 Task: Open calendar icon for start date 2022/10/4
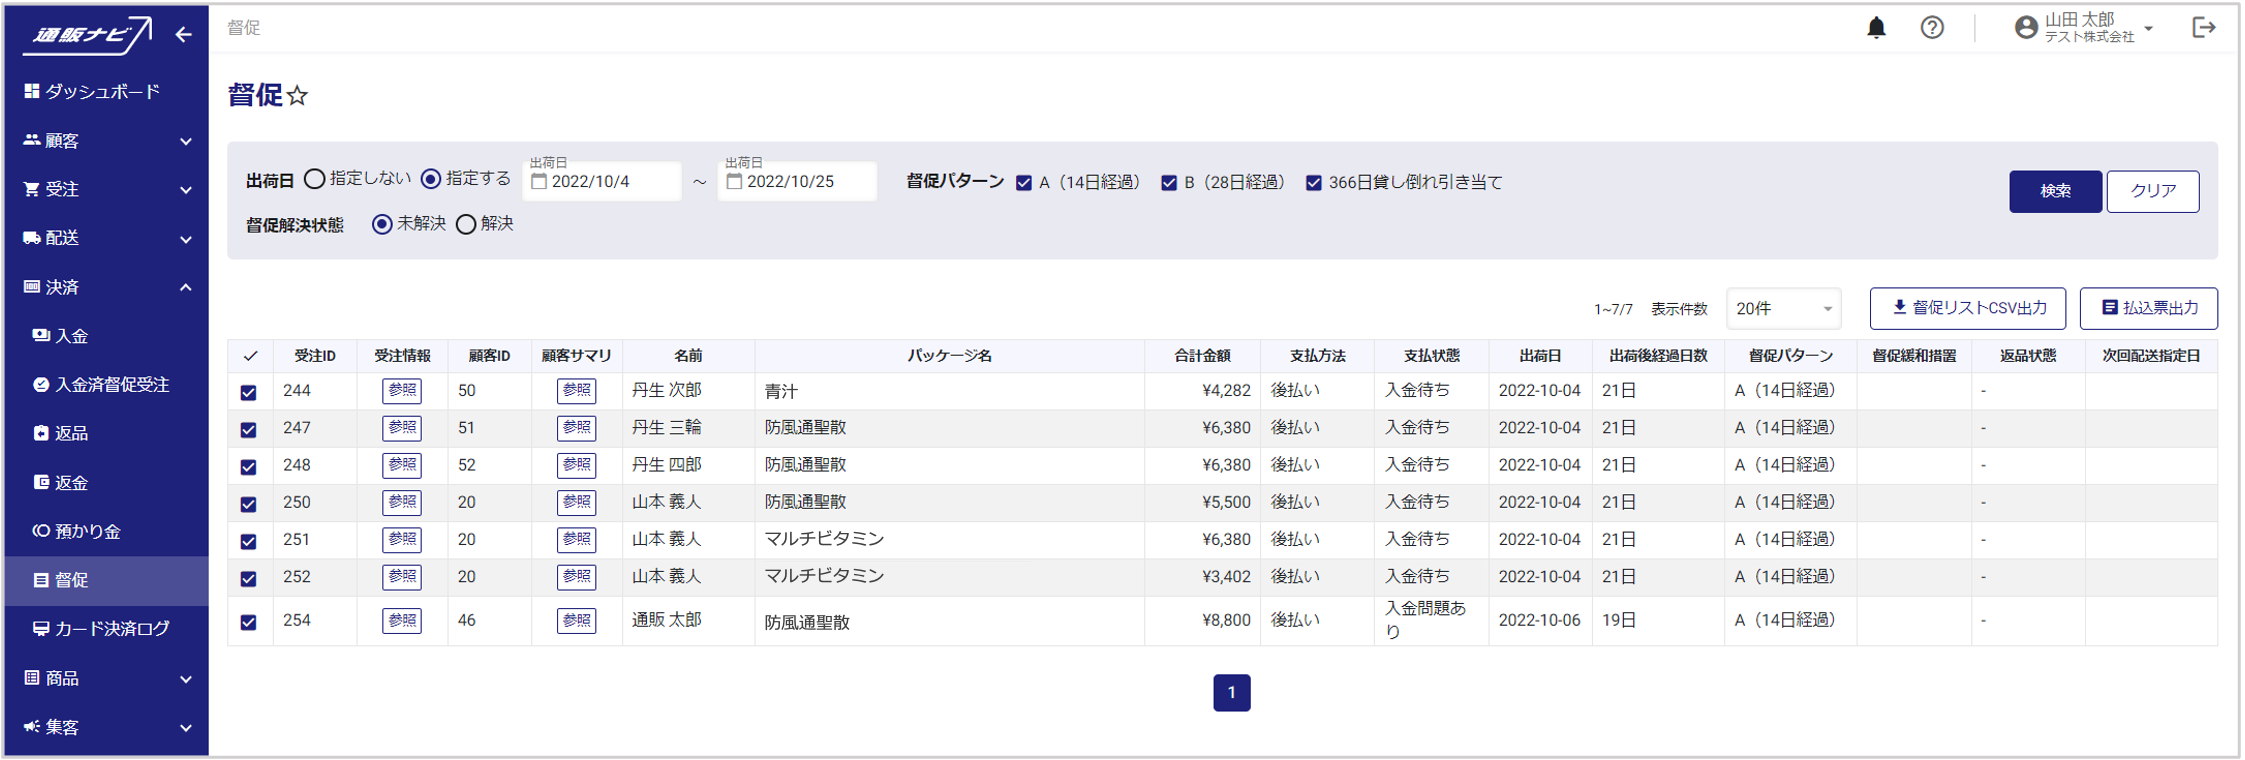pyautogui.click(x=539, y=182)
